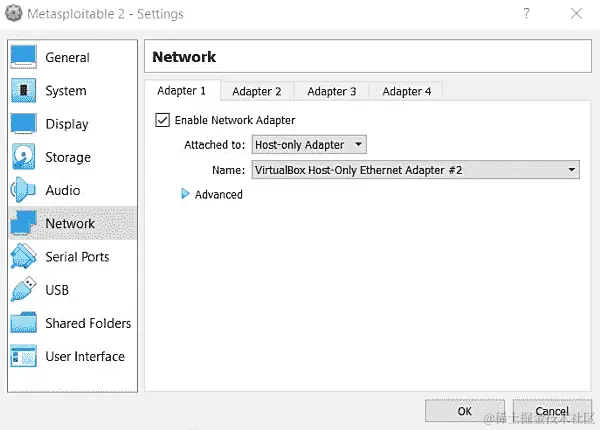Open the adapter Name combo box

coord(416,169)
